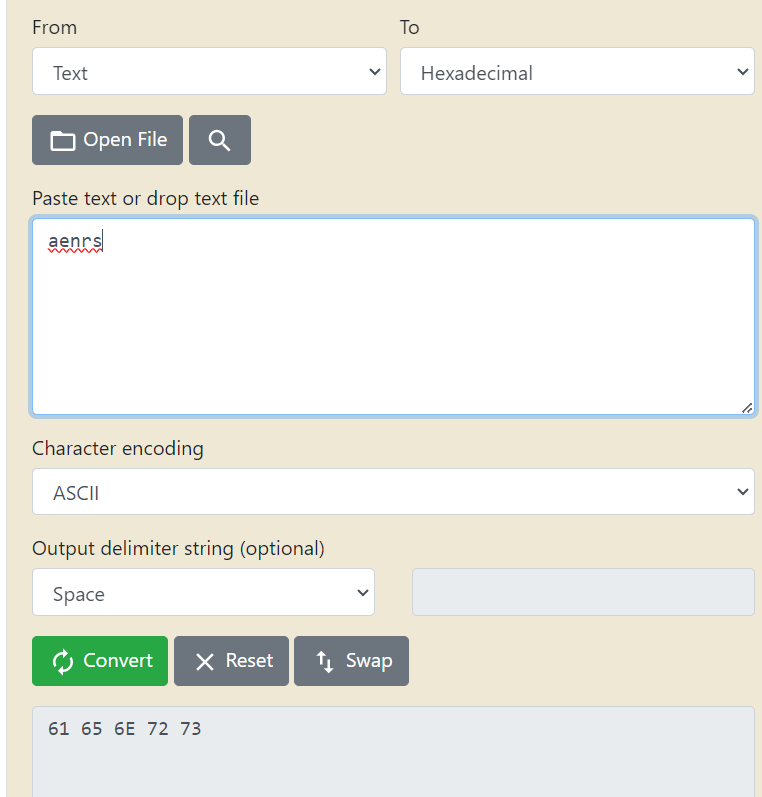
Task: Click the circular arrows icon on Convert
Action: pyautogui.click(x=63, y=661)
